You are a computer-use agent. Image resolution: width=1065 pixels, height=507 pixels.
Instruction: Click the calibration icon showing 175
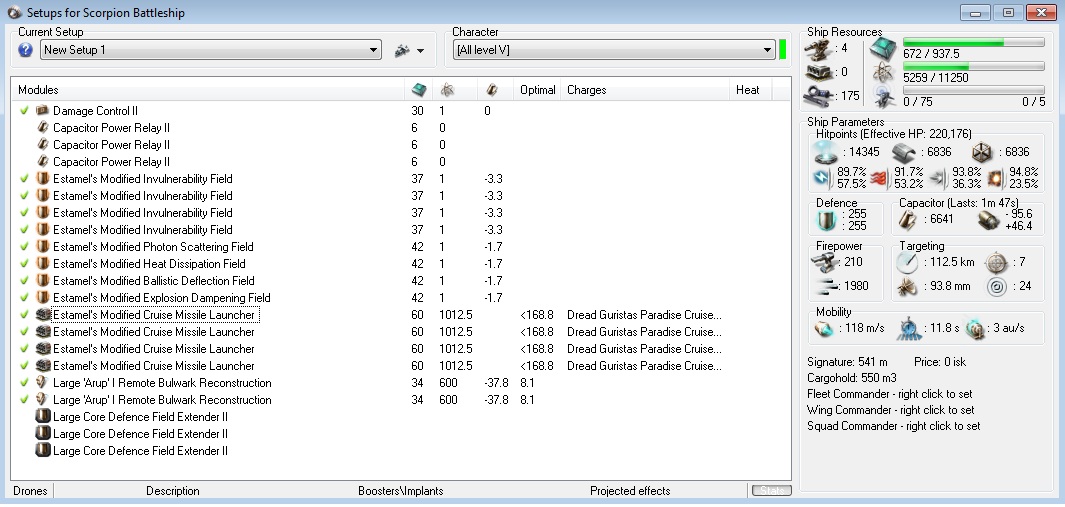click(818, 96)
